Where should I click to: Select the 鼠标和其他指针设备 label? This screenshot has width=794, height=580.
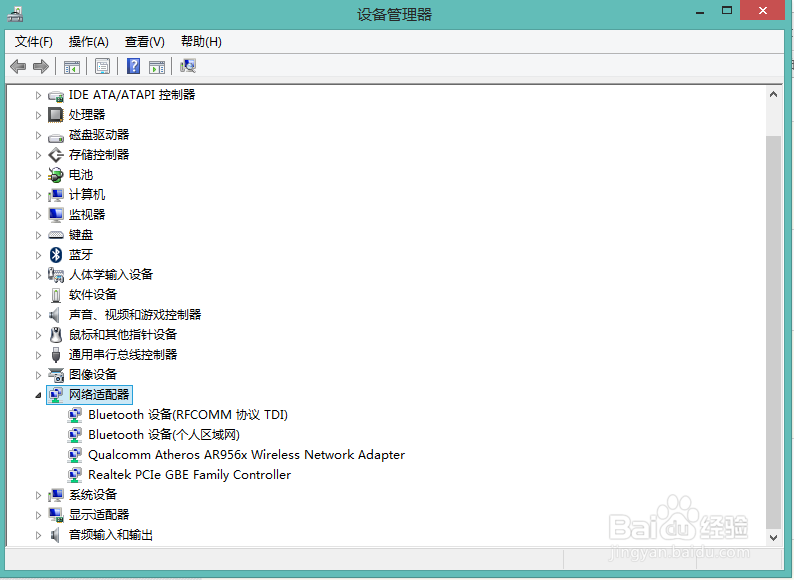tap(123, 334)
